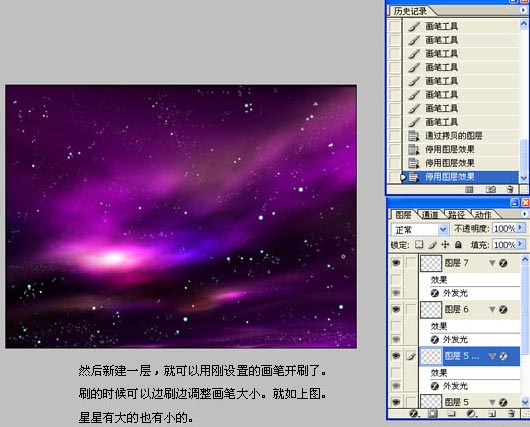This screenshot has width=530, height=427.
Task: Click the 图层 7 layer name
Action: 456,263
